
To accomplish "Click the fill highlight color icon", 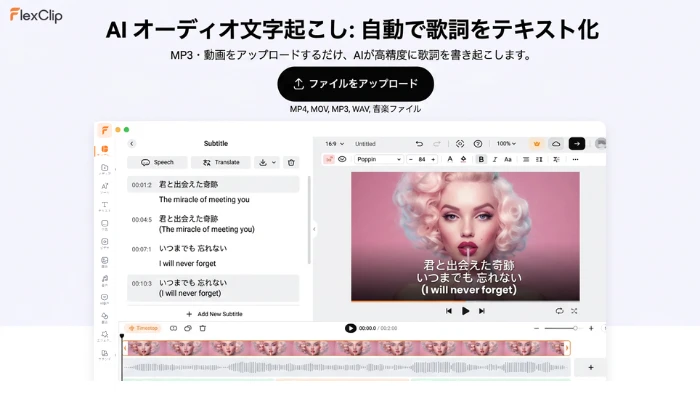I will click(463, 159).
